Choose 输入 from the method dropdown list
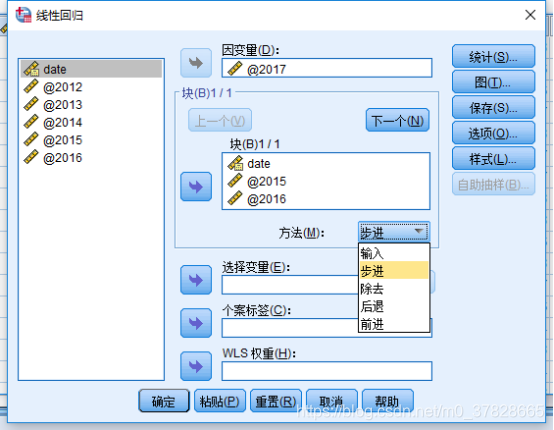 point(394,253)
